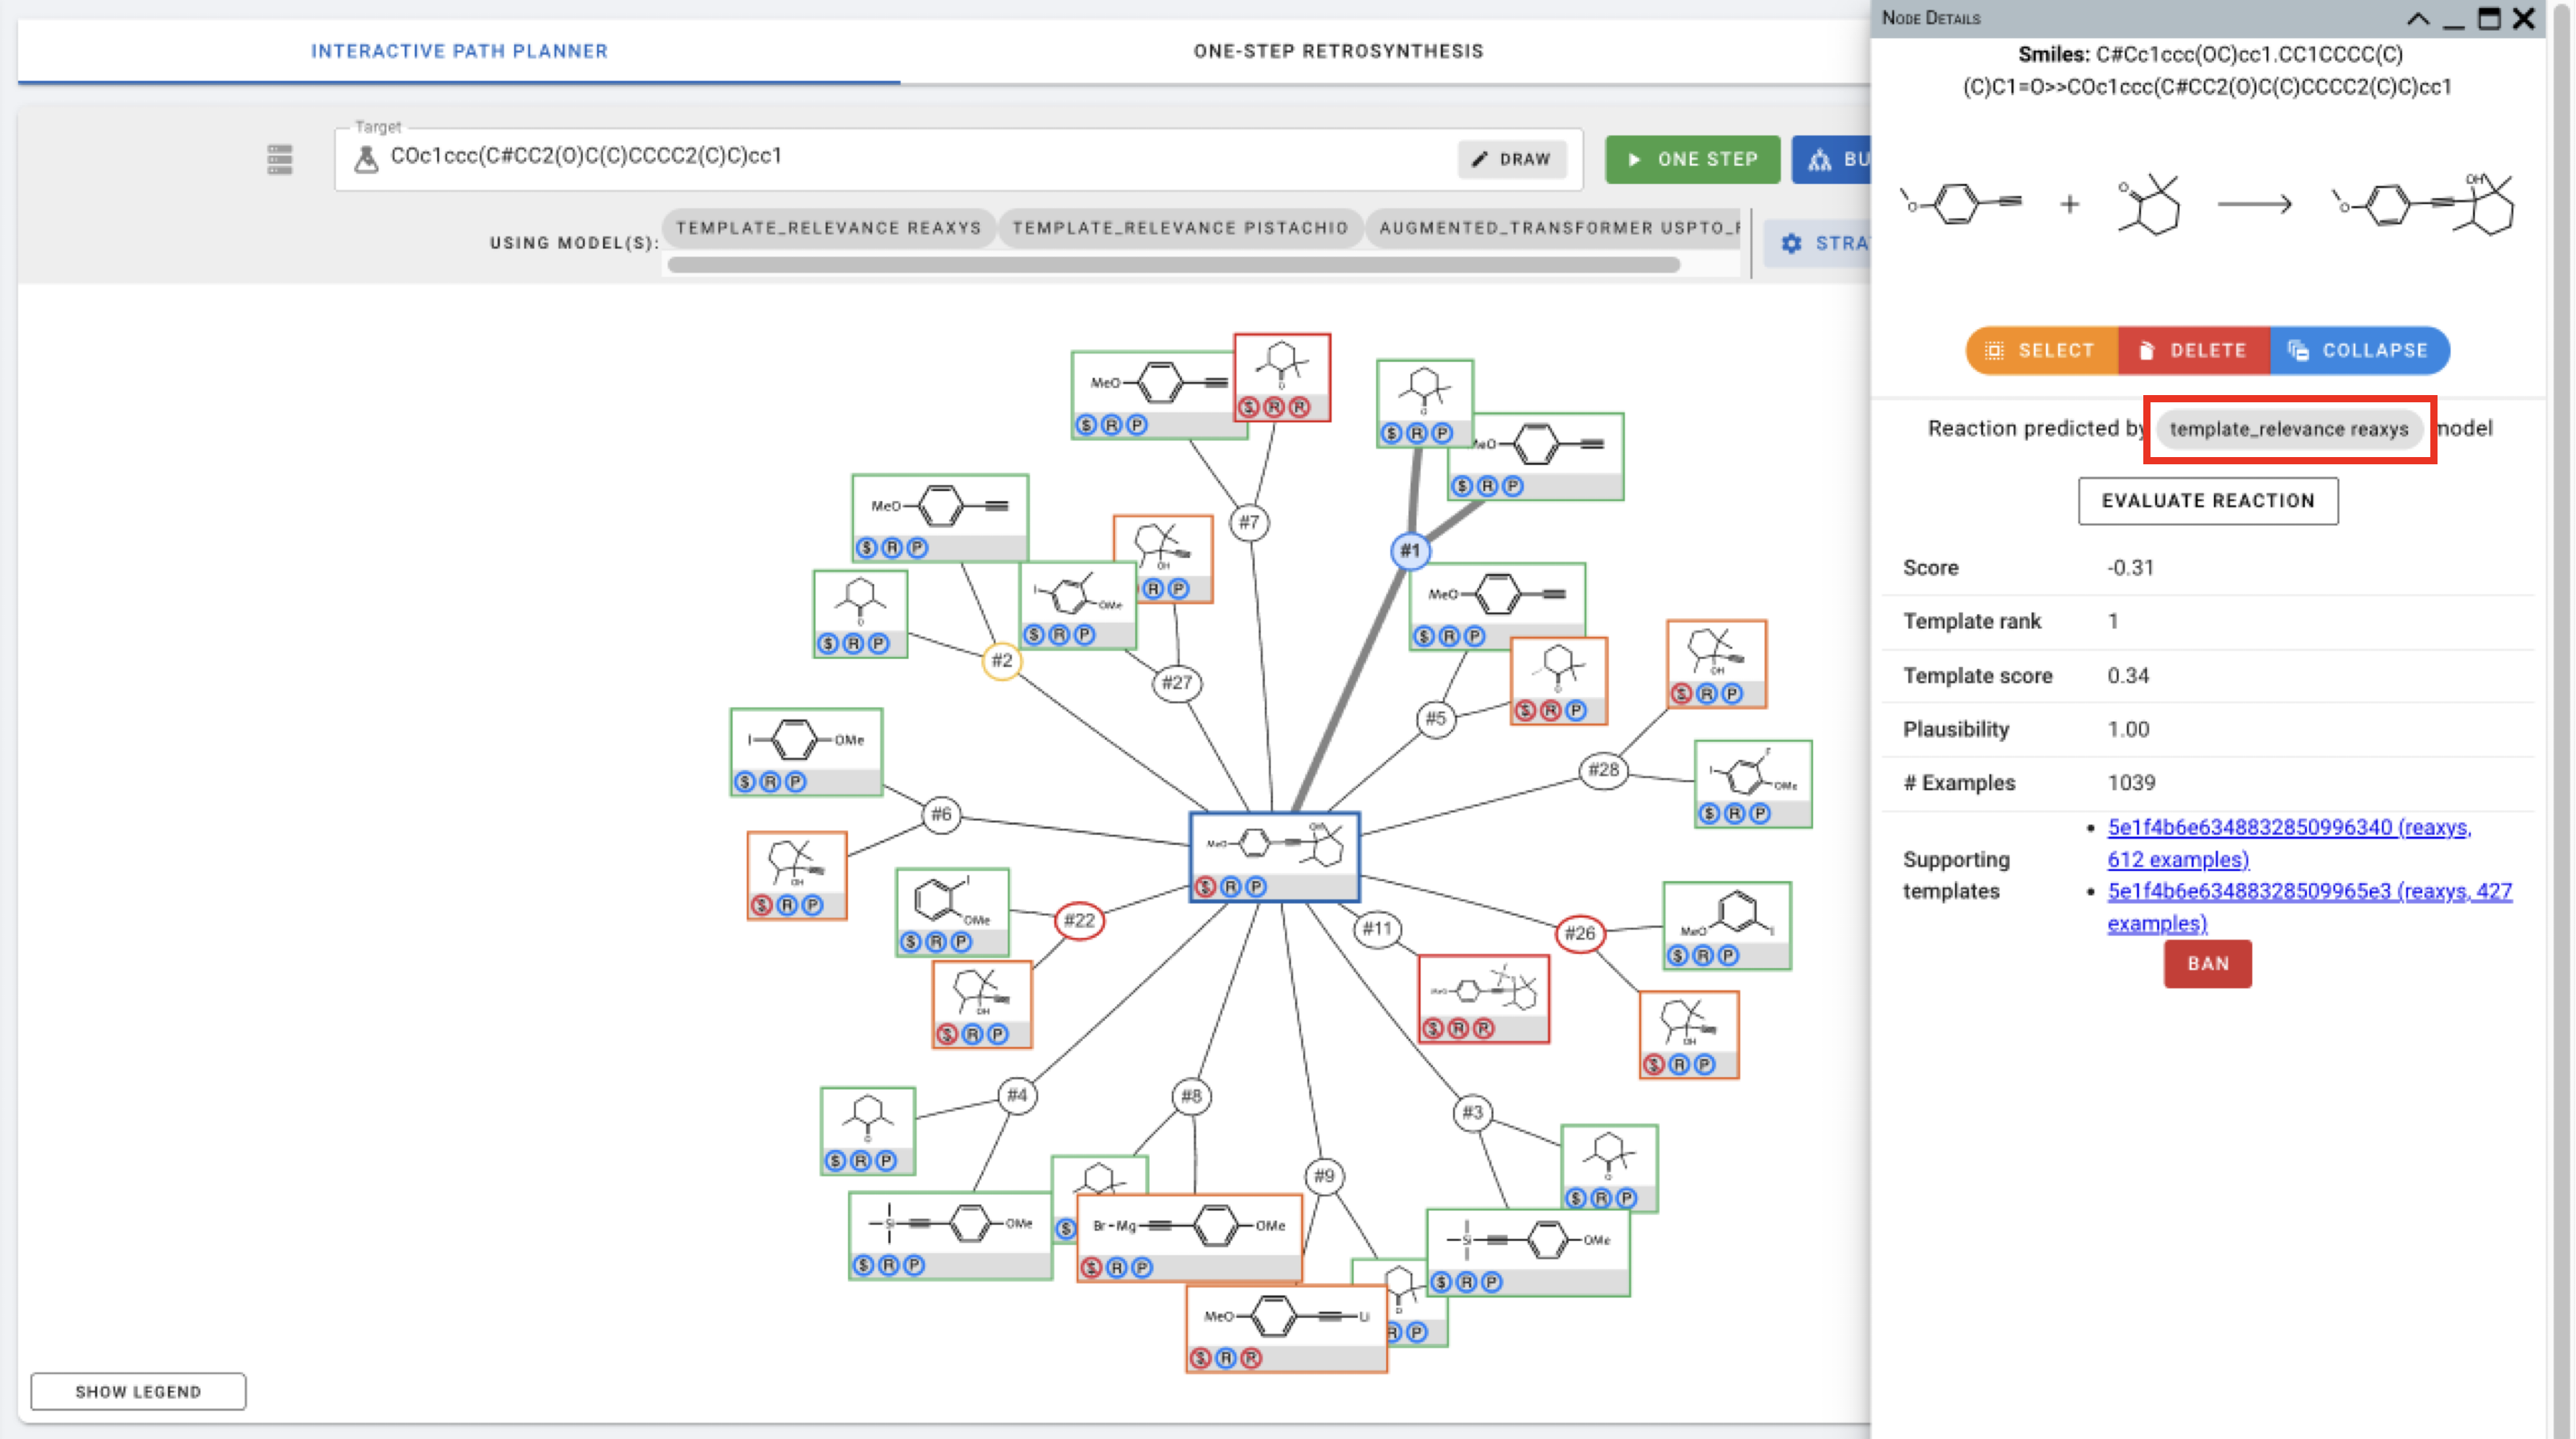
Task: Click the red-bordered molecule node below #11
Action: [1484, 998]
